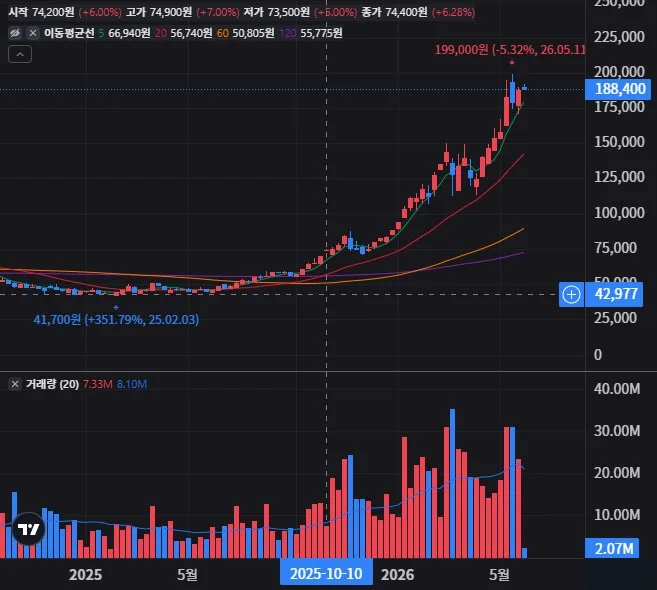The height and width of the screenshot is (590, 657).
Task: Click the high price 고가 74,900원
Action: pos(159,12)
